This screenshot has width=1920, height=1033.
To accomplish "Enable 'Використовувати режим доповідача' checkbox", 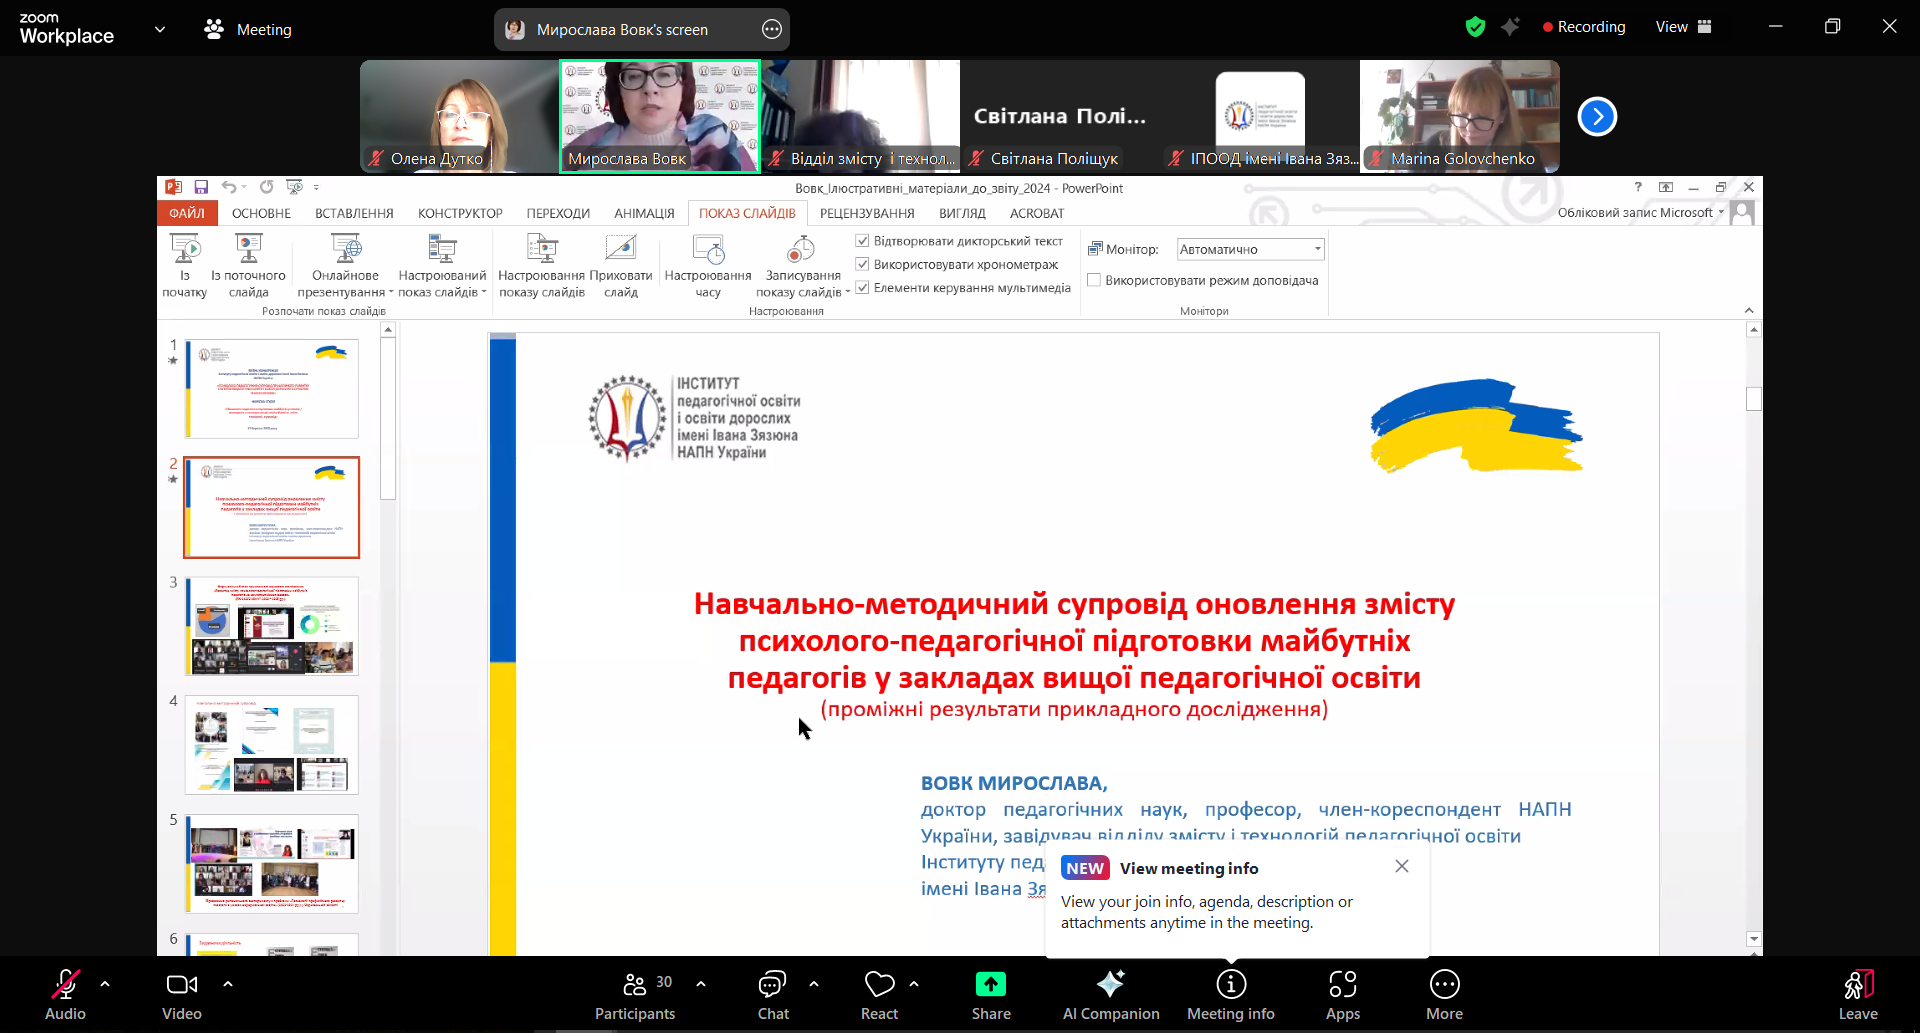I will pos(1094,281).
